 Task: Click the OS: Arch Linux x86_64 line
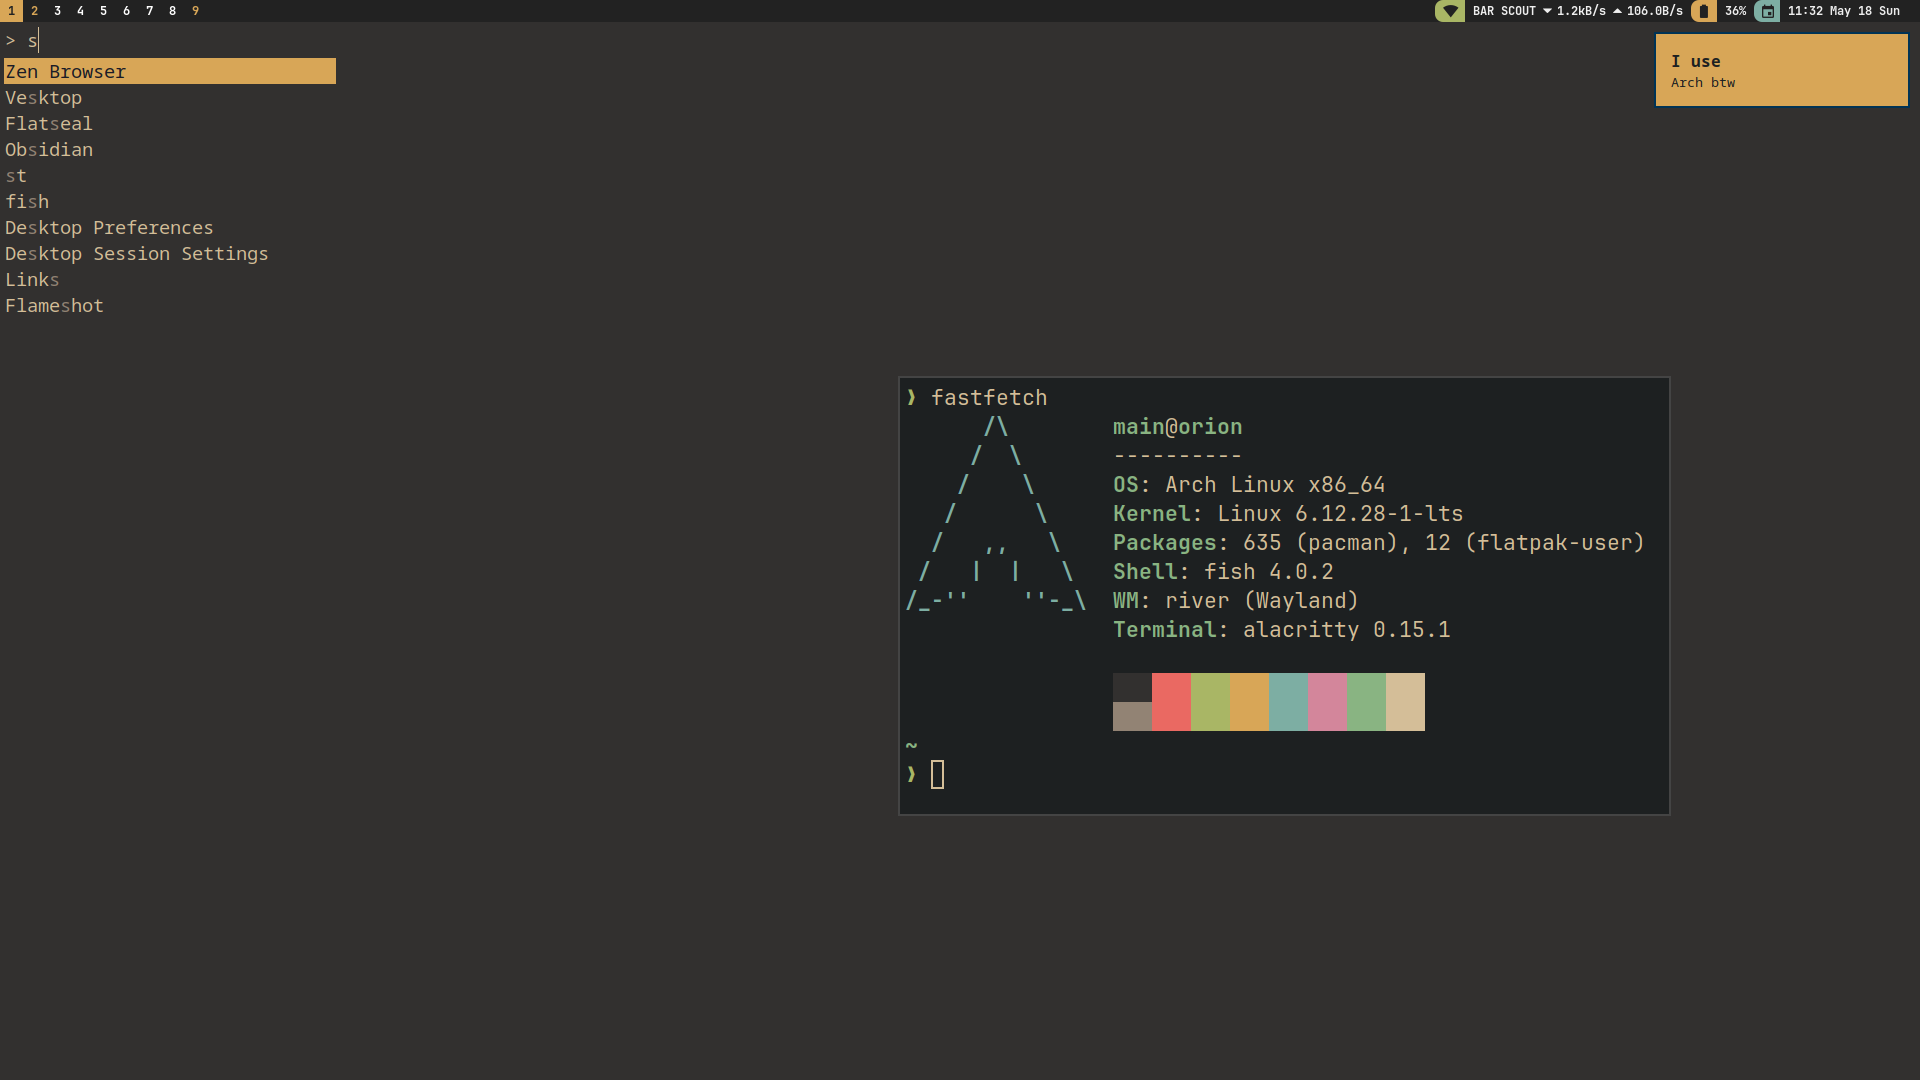click(1249, 485)
